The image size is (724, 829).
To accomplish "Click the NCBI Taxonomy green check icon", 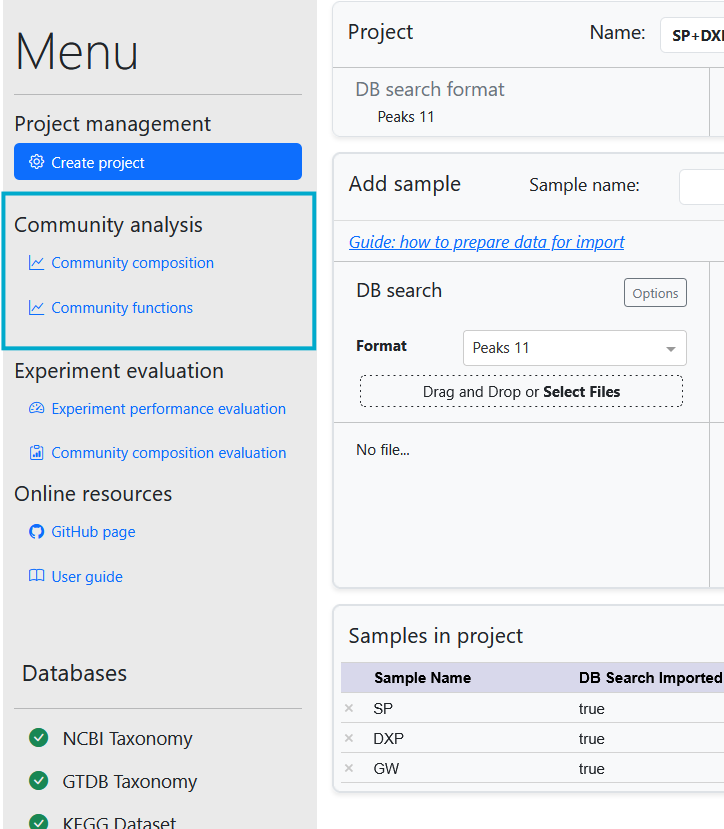I will pyautogui.click(x=39, y=738).
